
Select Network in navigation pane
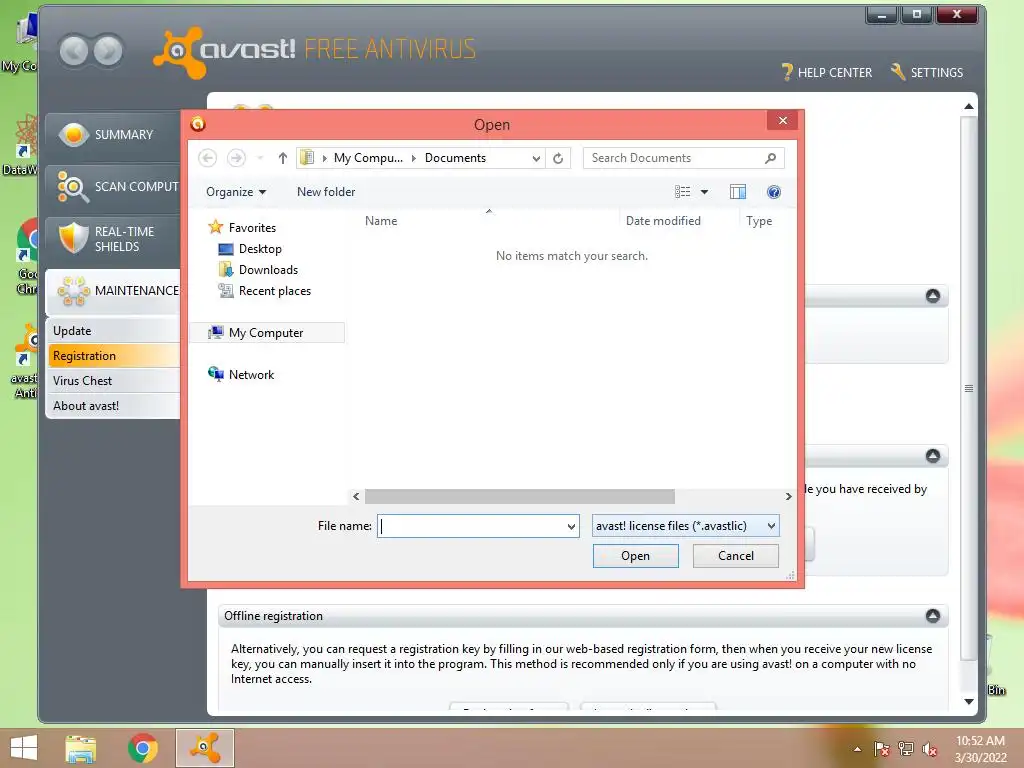[251, 375]
